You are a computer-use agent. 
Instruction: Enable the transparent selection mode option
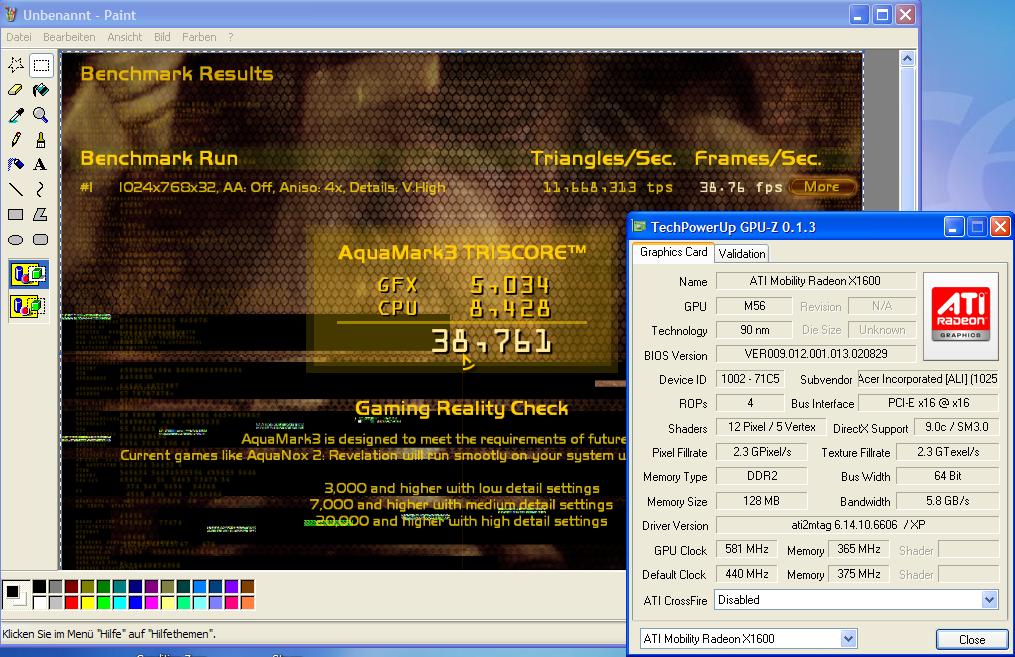coord(28,306)
